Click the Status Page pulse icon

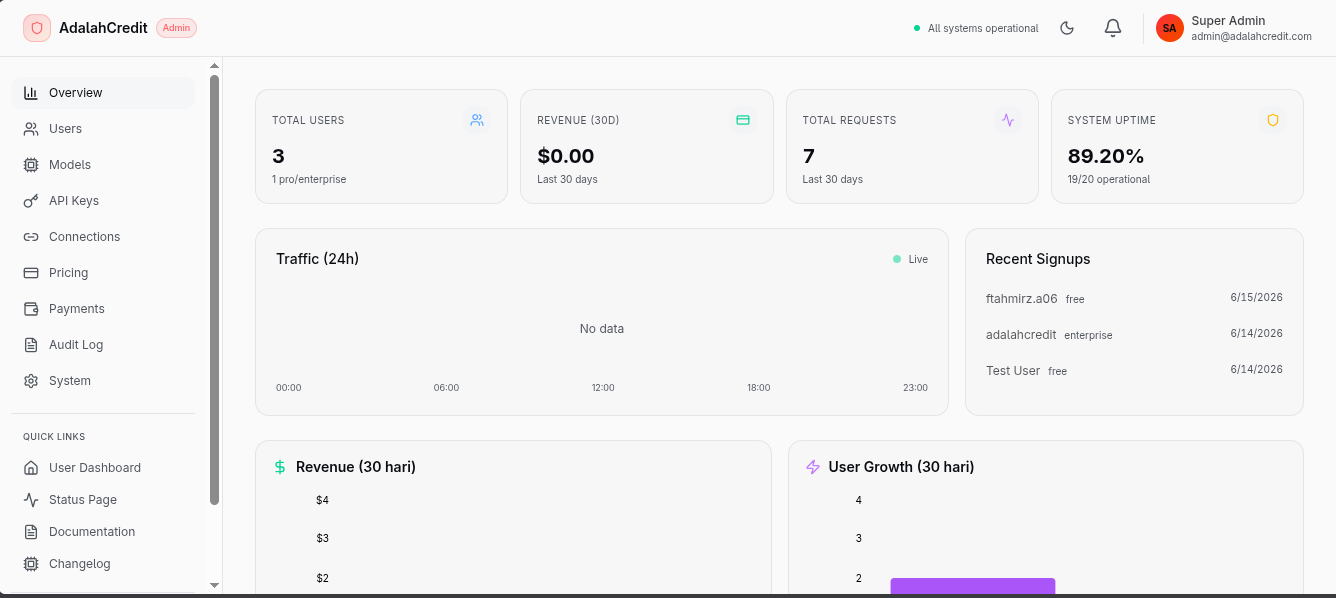31,500
